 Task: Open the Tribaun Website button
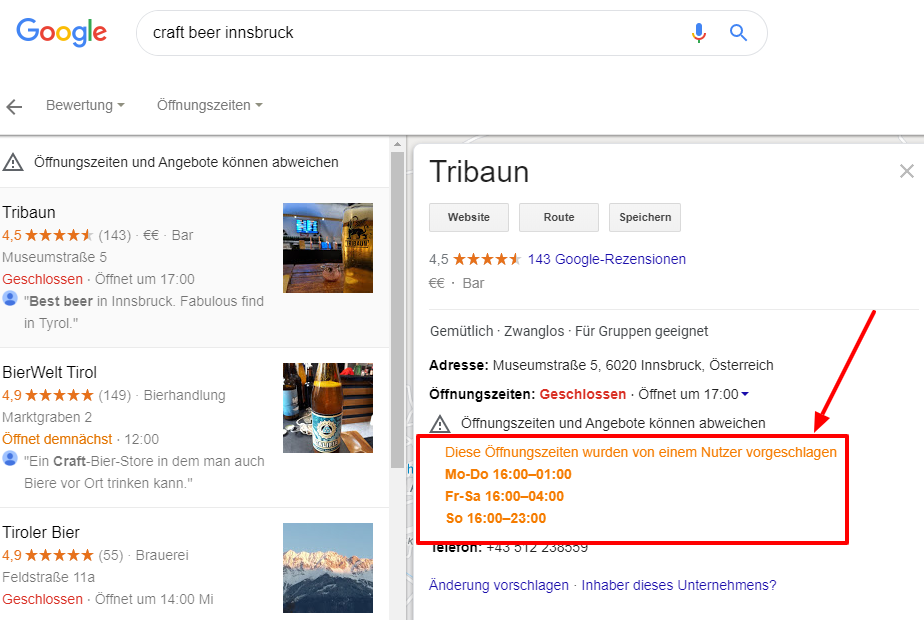click(468, 217)
